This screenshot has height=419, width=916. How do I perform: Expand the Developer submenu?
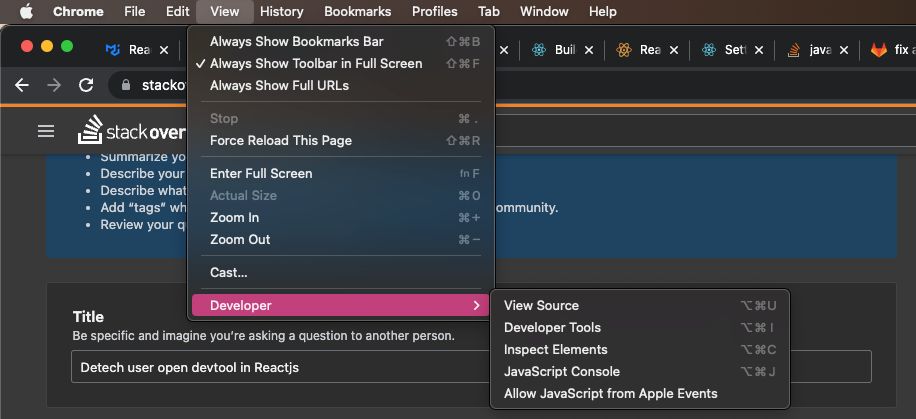coord(341,306)
